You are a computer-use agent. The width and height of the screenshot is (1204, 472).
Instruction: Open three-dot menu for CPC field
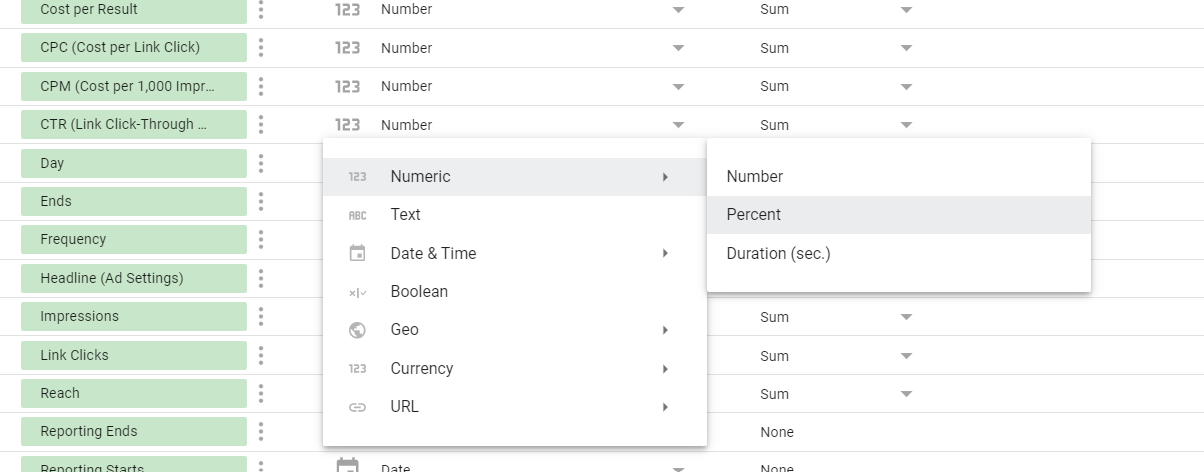261,48
